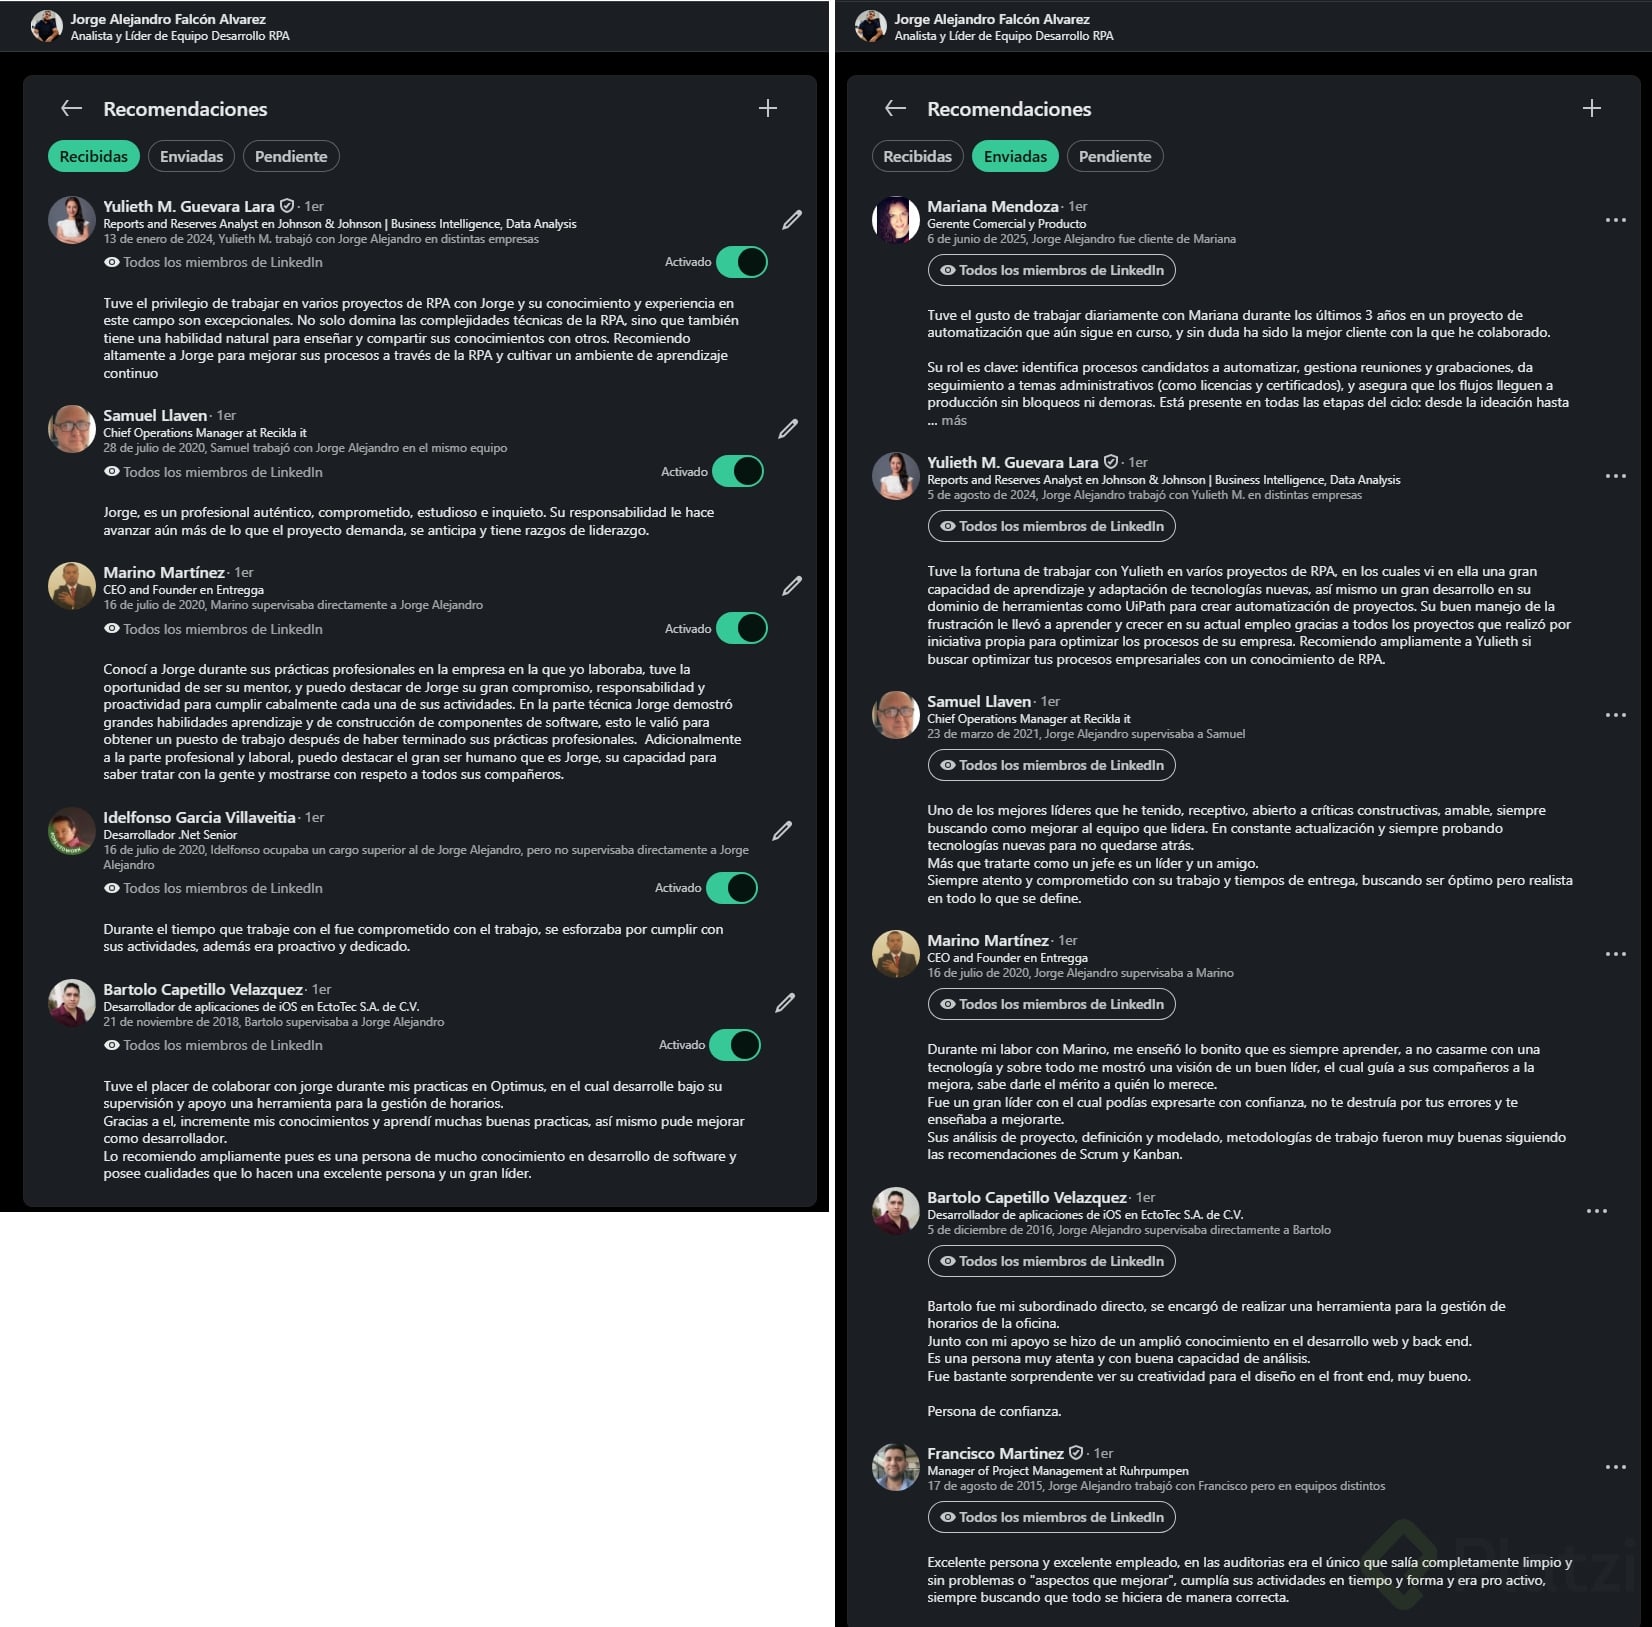The width and height of the screenshot is (1652, 1627).
Task: Open visibility dropdown under Mariana Mendoza's name
Action: tap(1052, 270)
